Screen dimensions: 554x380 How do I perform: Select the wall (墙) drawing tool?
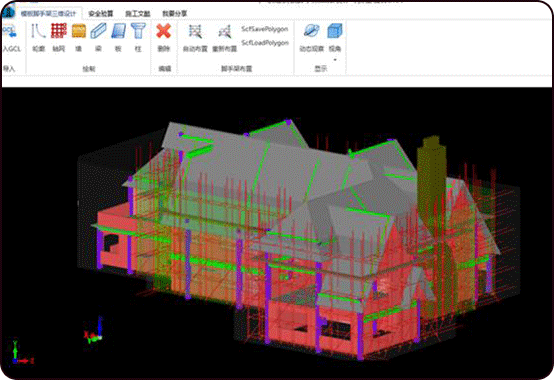click(79, 31)
